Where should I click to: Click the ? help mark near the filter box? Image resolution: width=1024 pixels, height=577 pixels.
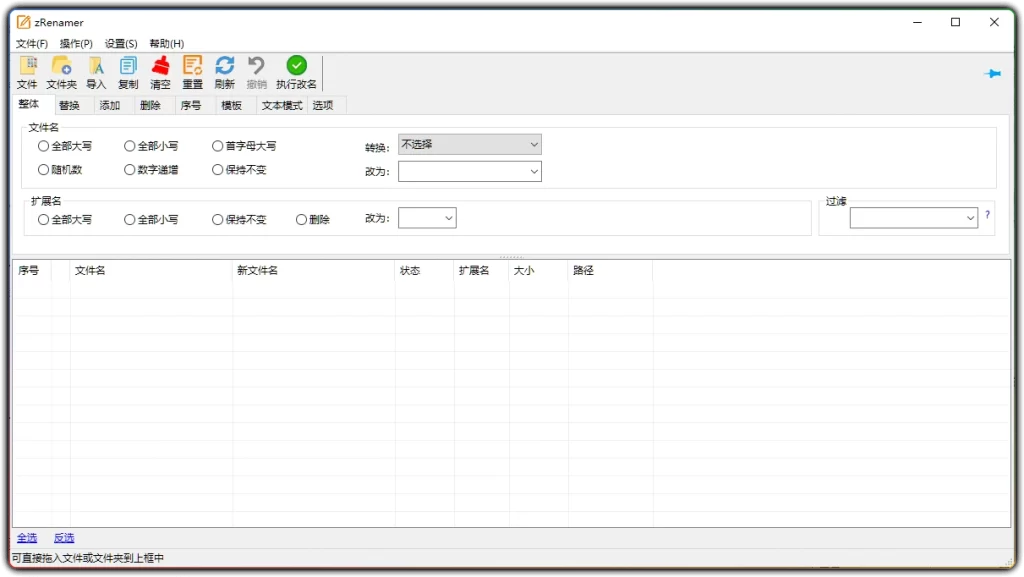[x=987, y=216]
